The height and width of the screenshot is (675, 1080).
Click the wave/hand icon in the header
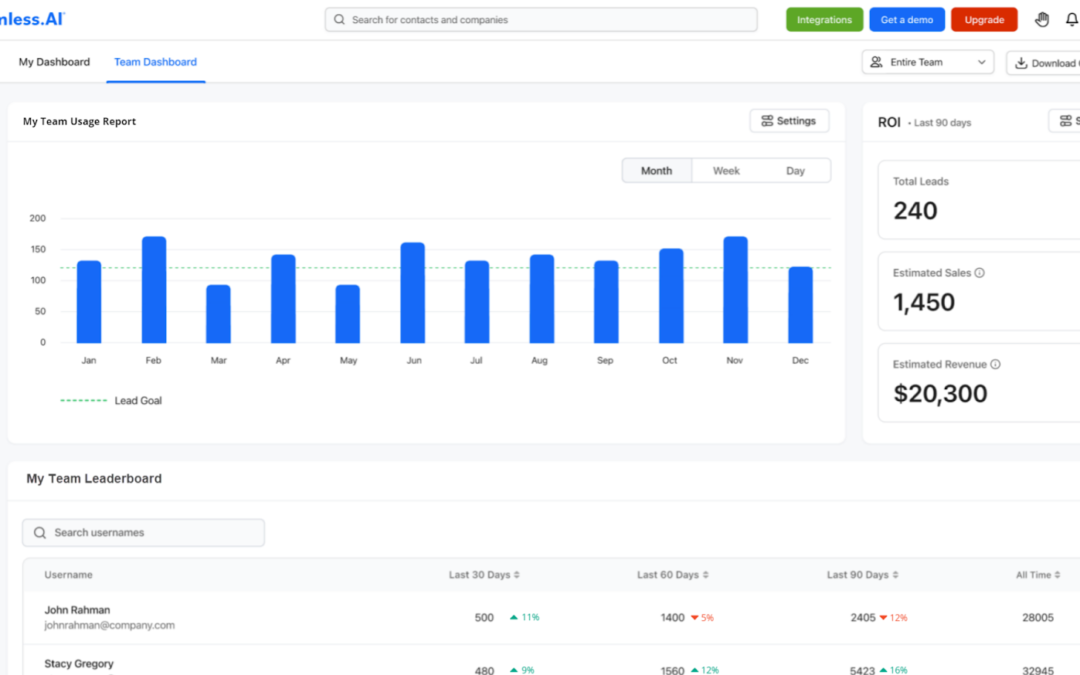tap(1041, 19)
